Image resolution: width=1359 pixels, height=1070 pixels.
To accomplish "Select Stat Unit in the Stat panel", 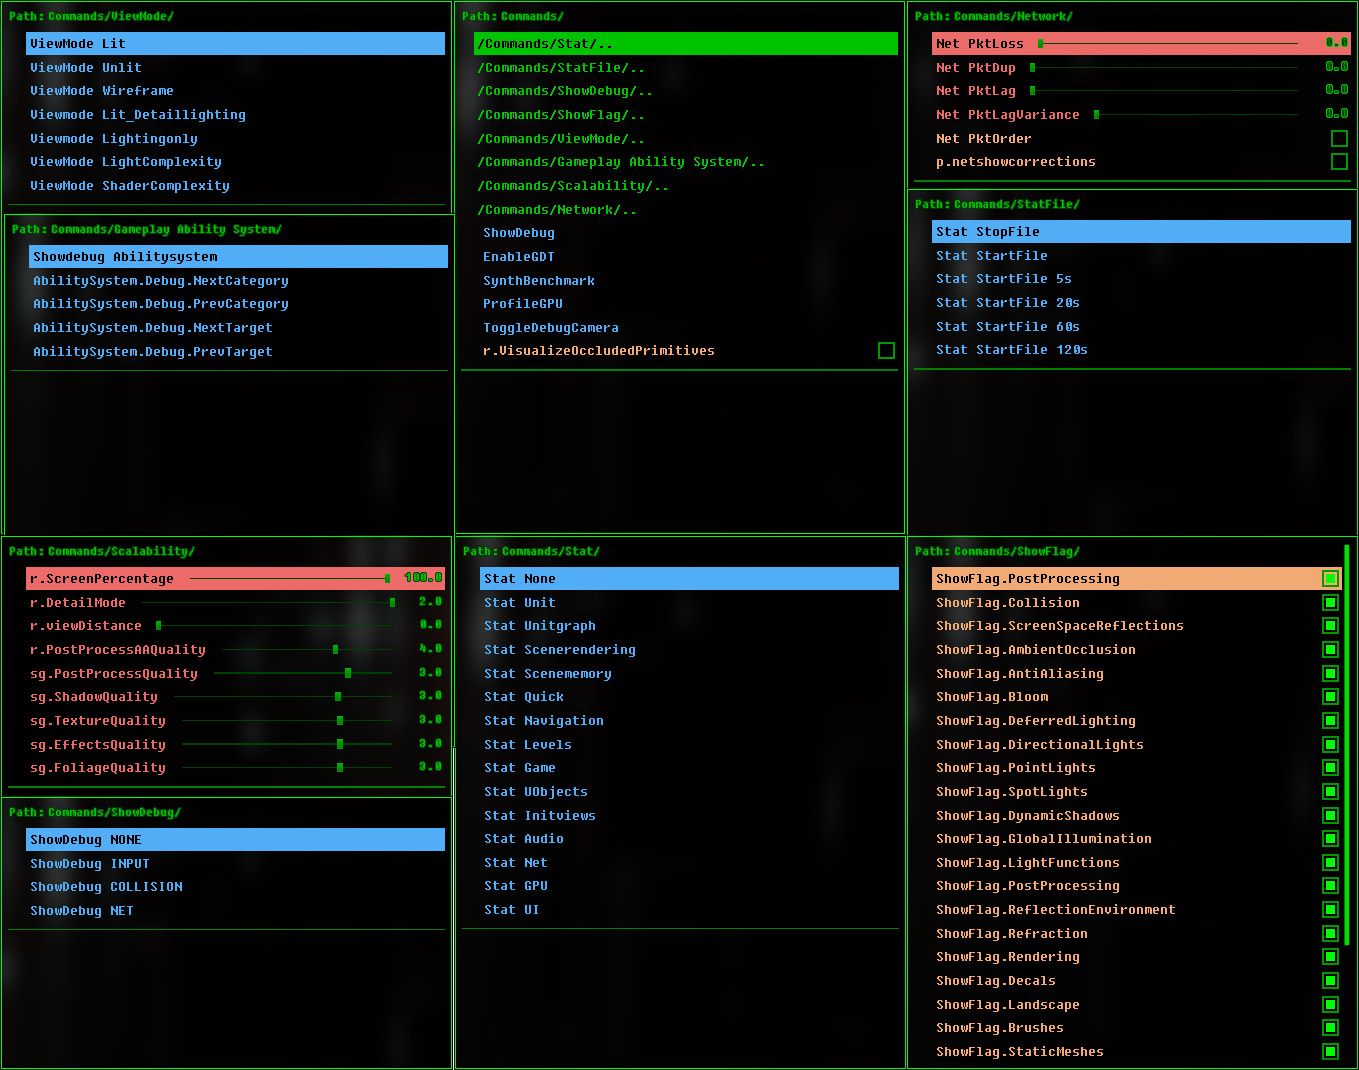I will tap(519, 602).
